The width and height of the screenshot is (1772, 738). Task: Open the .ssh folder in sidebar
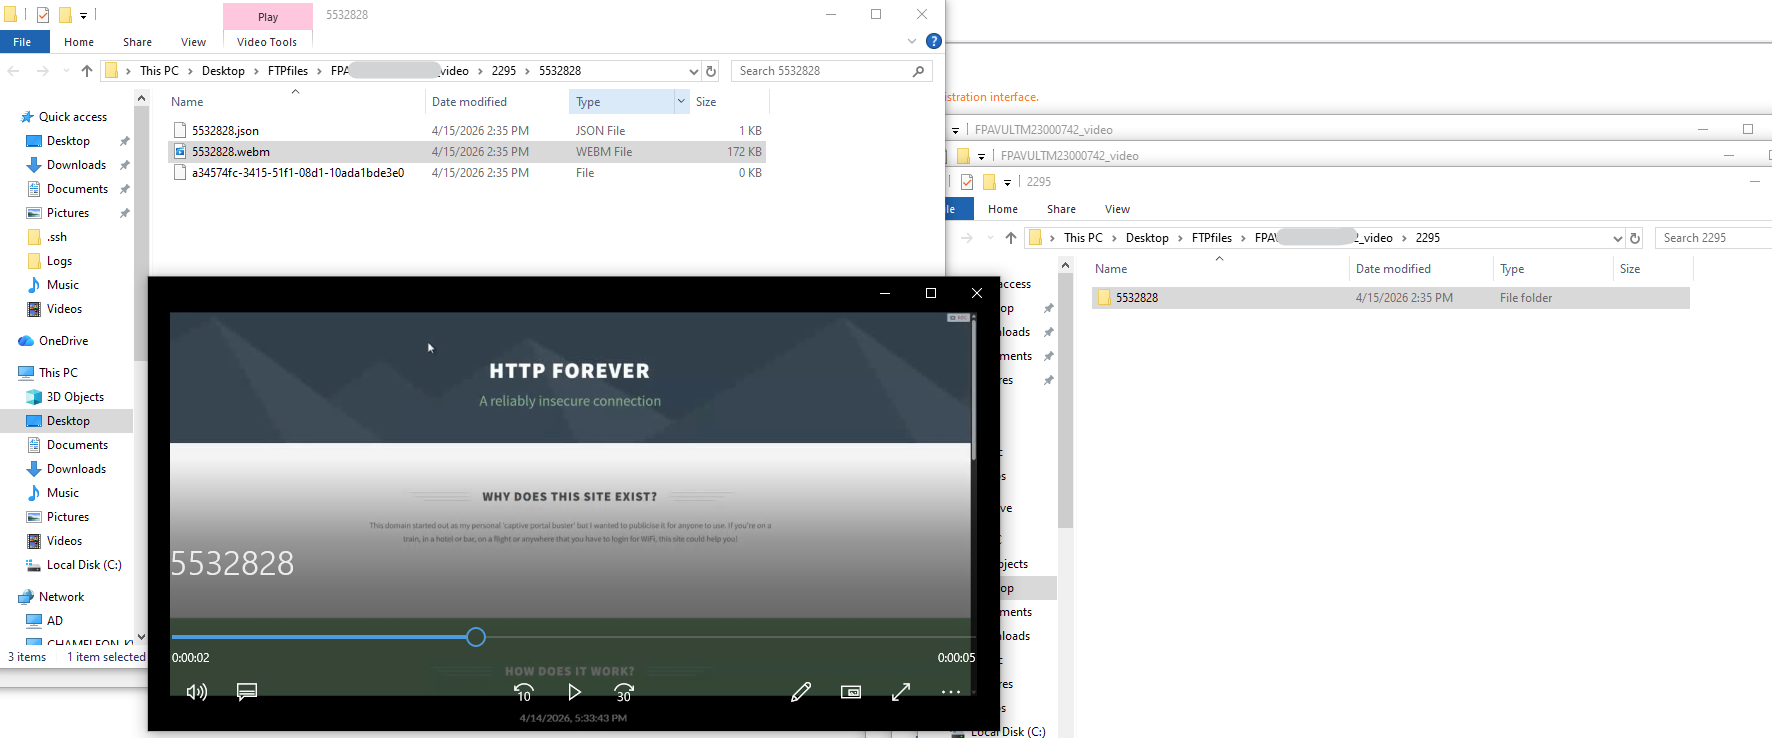click(57, 237)
